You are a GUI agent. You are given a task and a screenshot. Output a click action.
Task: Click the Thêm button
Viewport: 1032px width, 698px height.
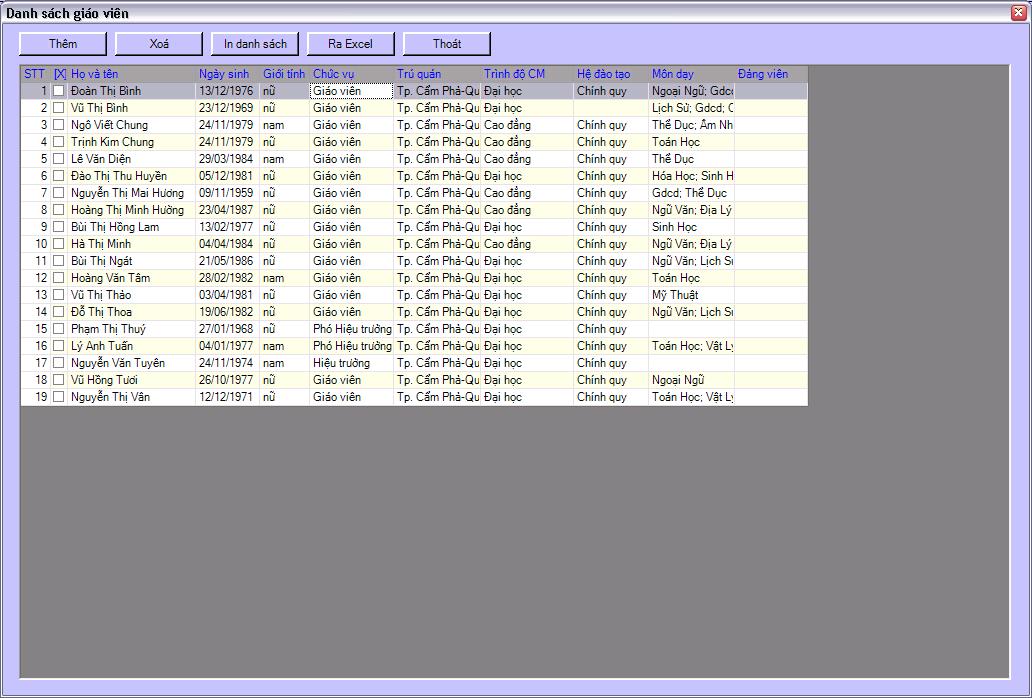click(63, 44)
